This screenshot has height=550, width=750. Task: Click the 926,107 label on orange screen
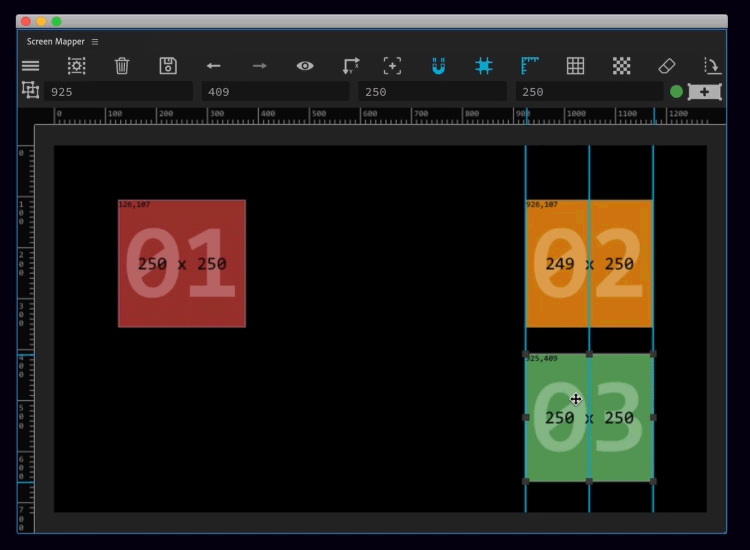click(x=542, y=204)
